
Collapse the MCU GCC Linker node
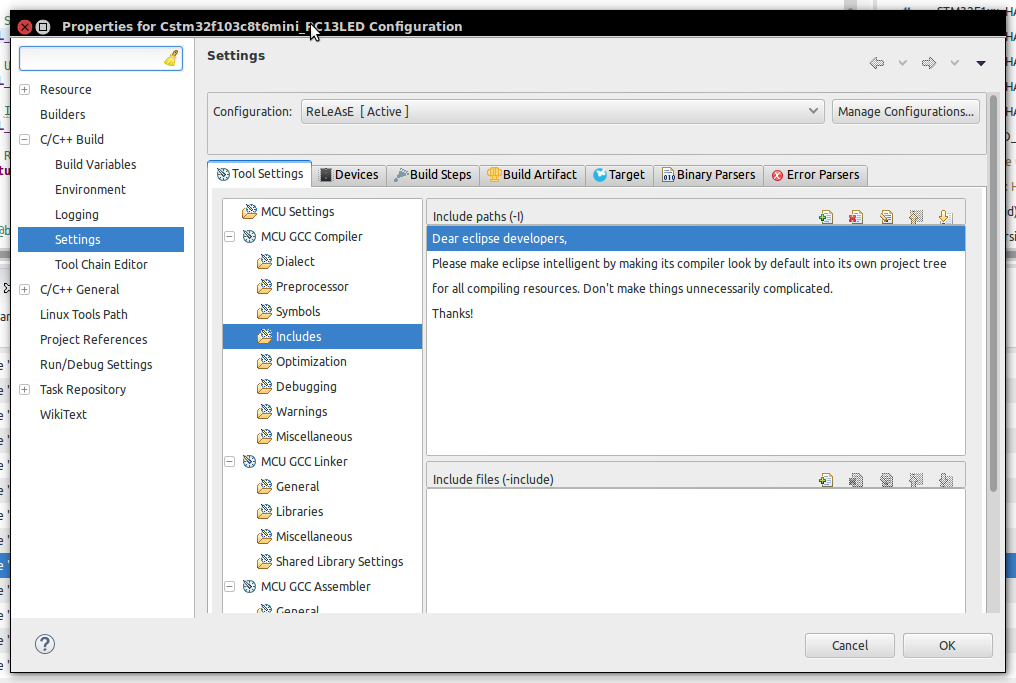[229, 461]
